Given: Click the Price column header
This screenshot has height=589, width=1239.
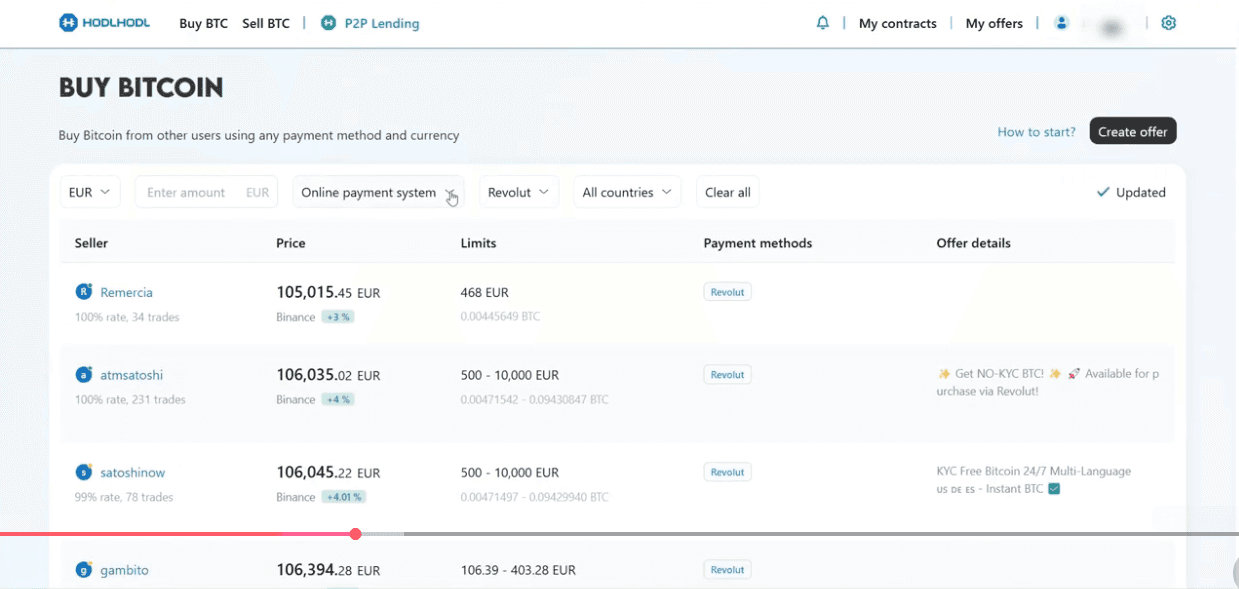Looking at the screenshot, I should tap(291, 243).
